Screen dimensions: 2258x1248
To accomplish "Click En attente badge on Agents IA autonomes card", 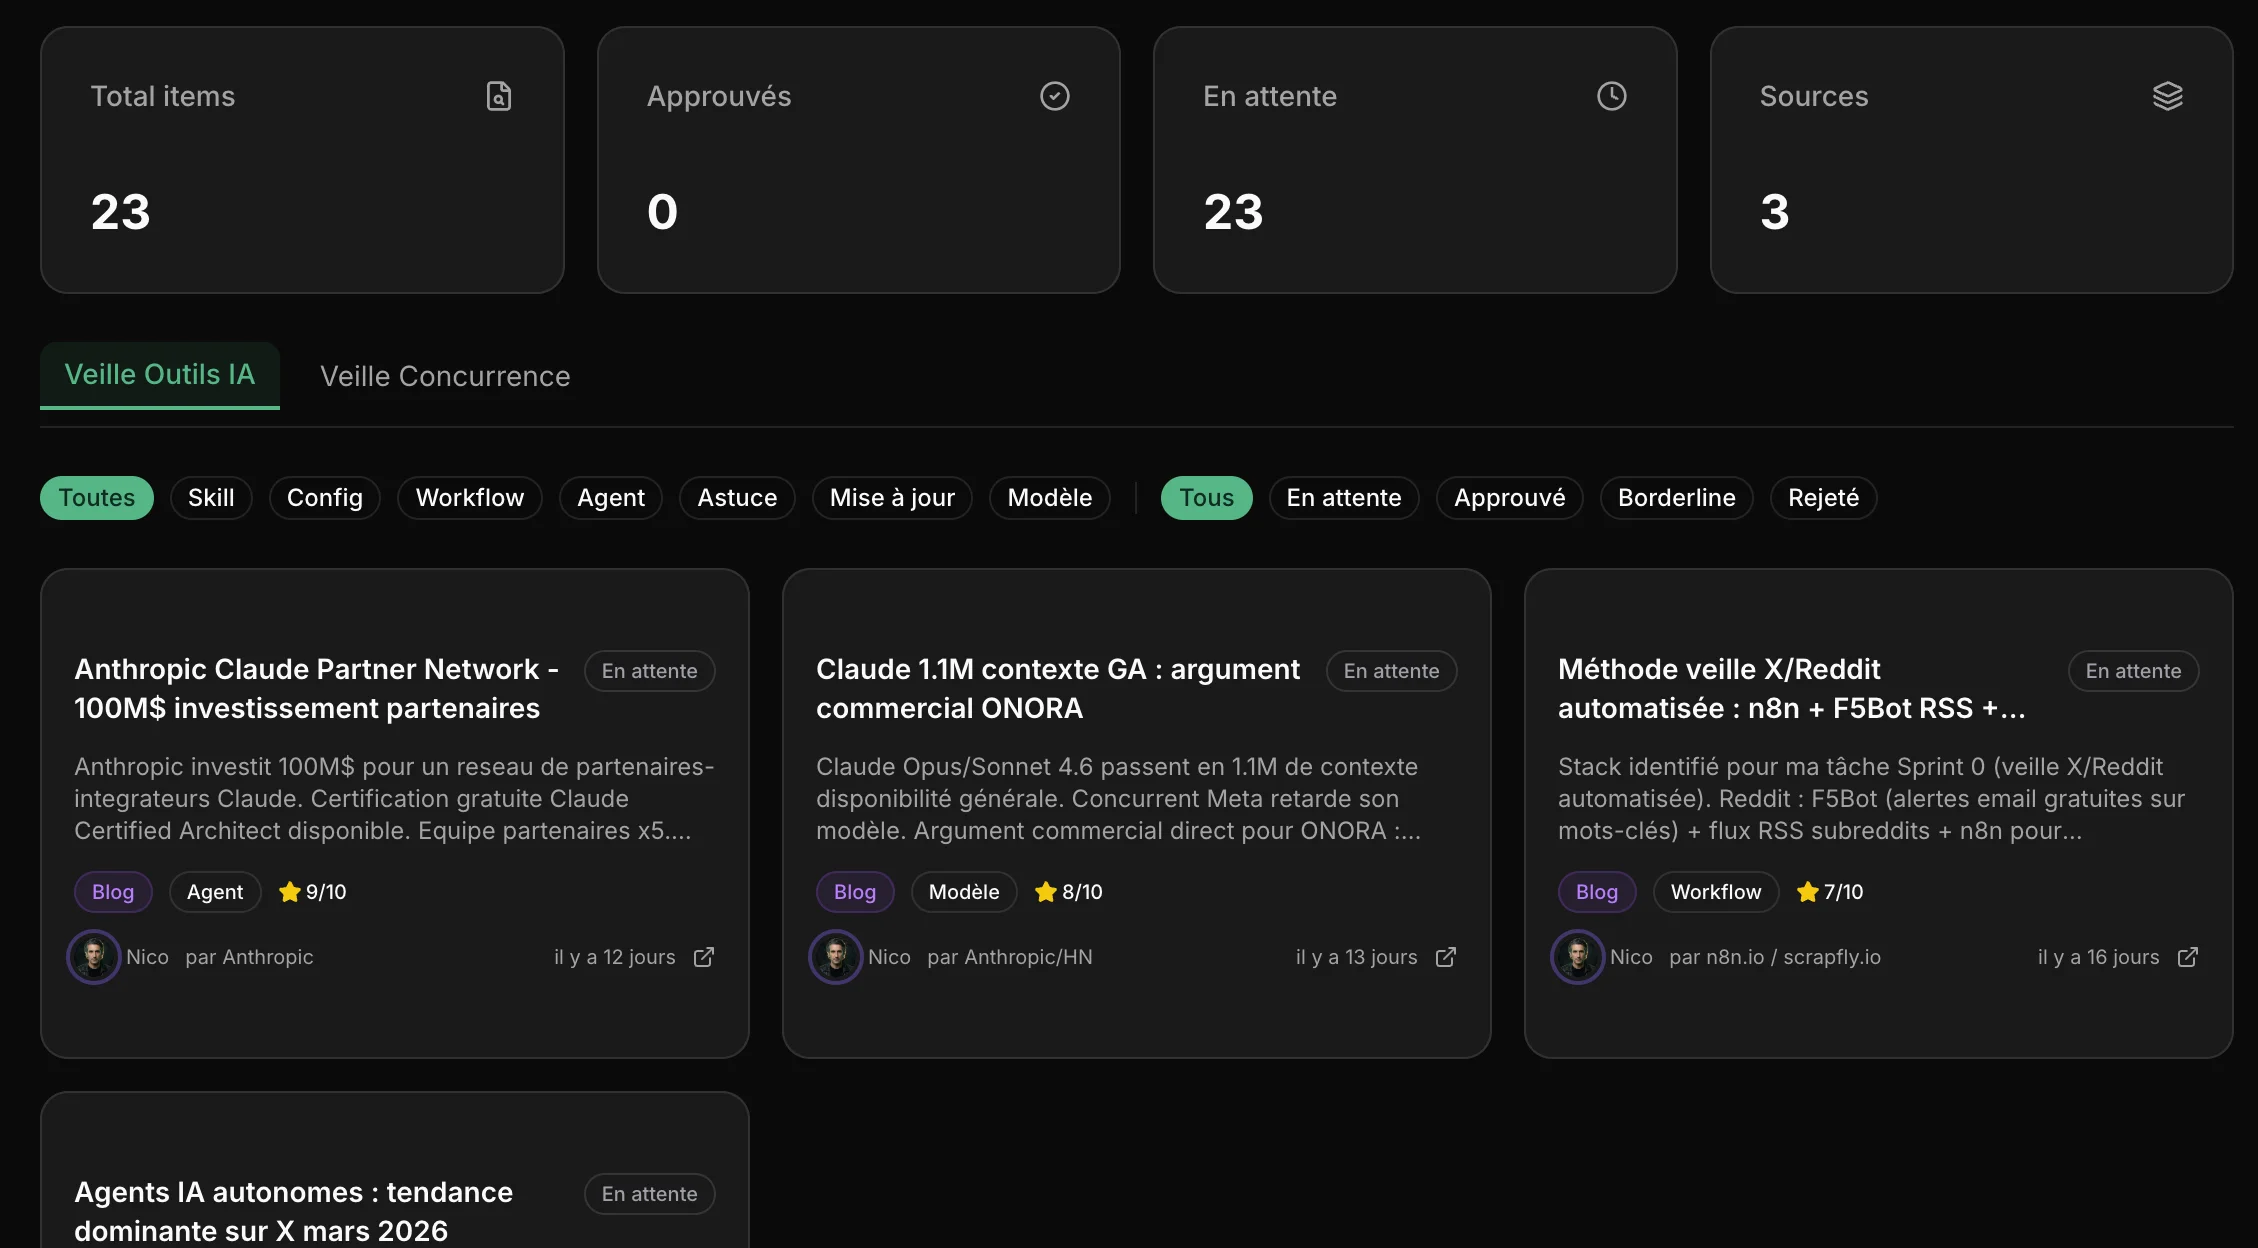I will pyautogui.click(x=649, y=1194).
